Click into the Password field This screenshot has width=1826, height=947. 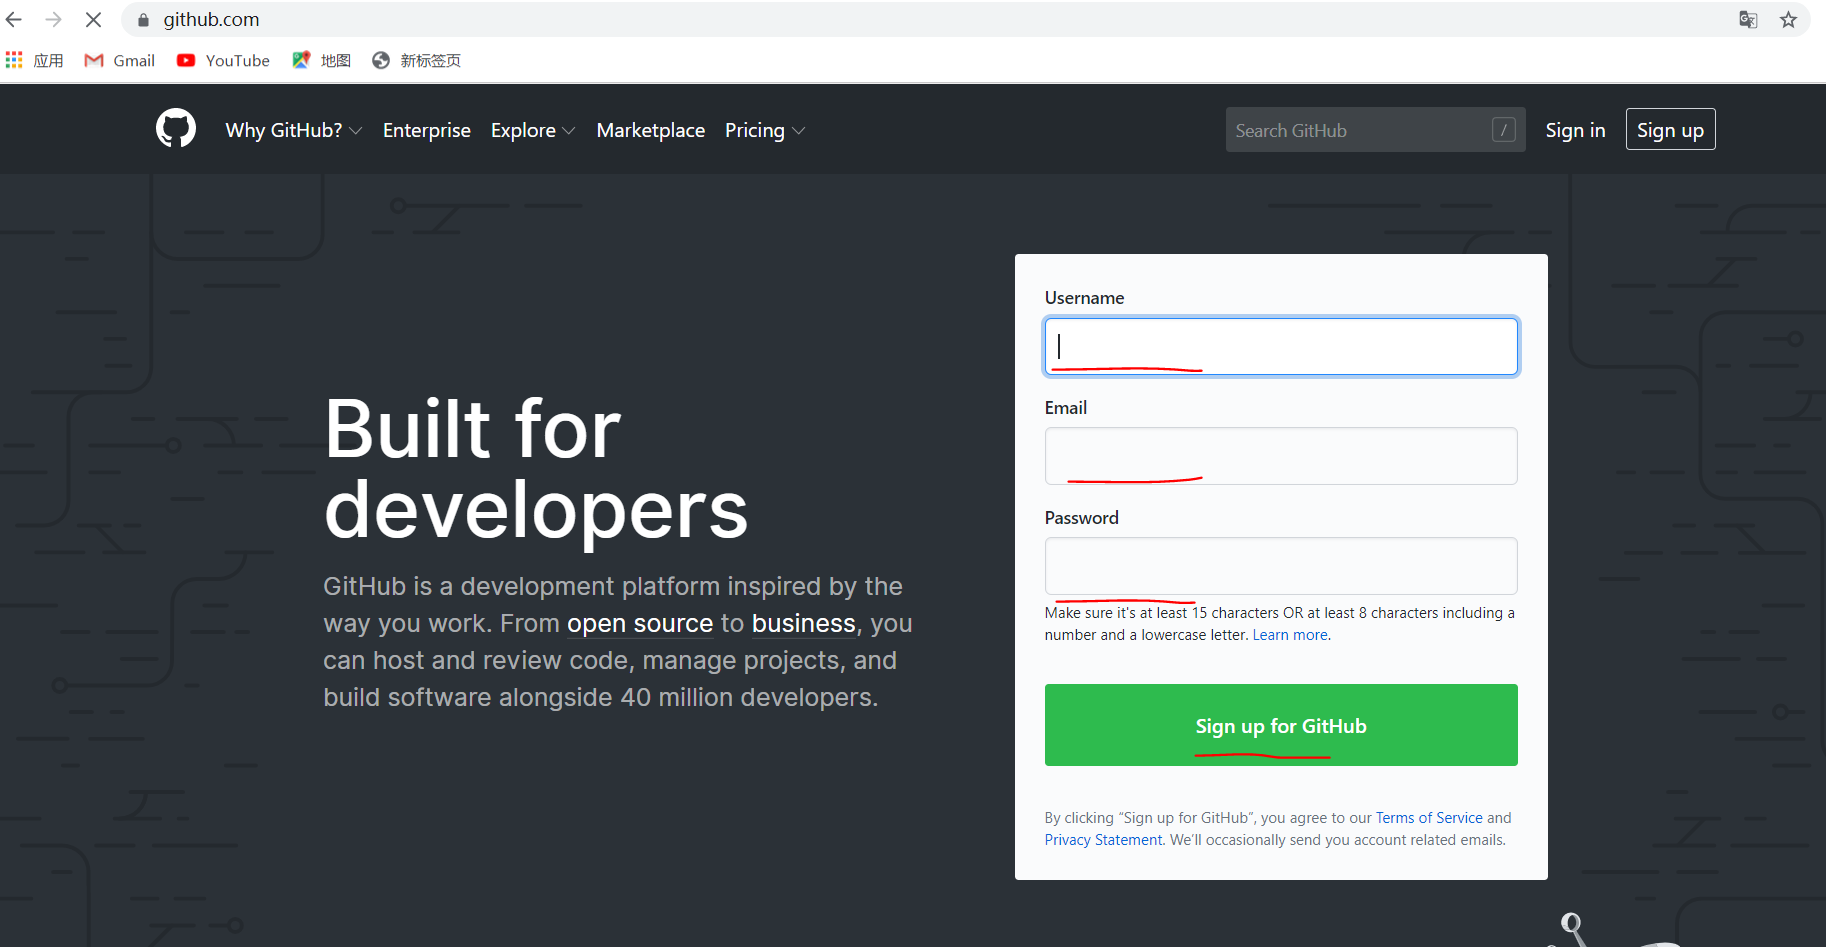[x=1281, y=566]
